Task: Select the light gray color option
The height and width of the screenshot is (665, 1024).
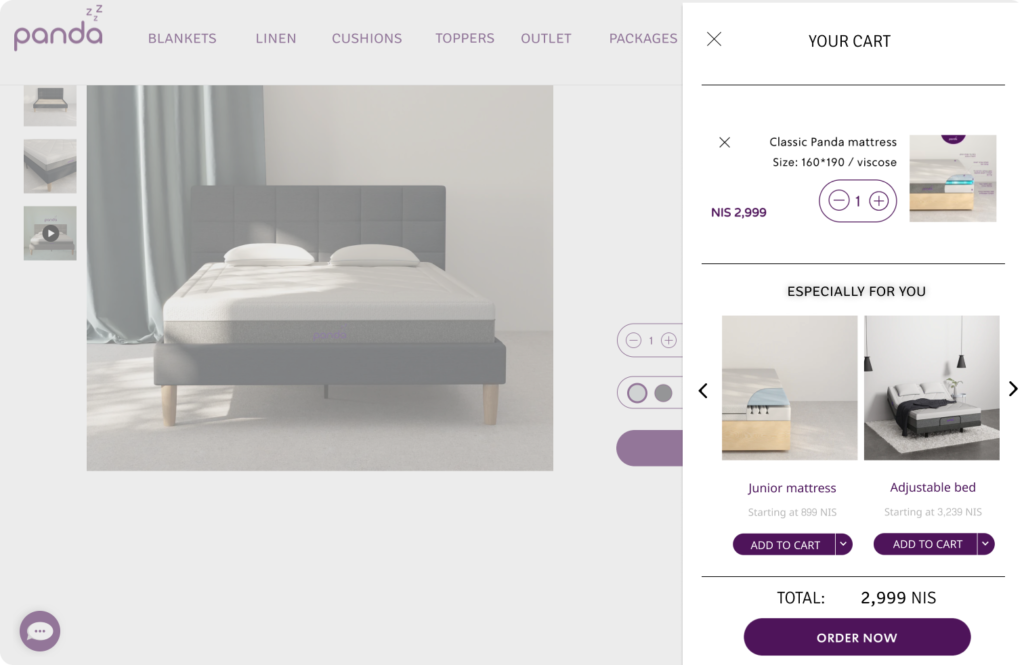Action: coord(637,393)
